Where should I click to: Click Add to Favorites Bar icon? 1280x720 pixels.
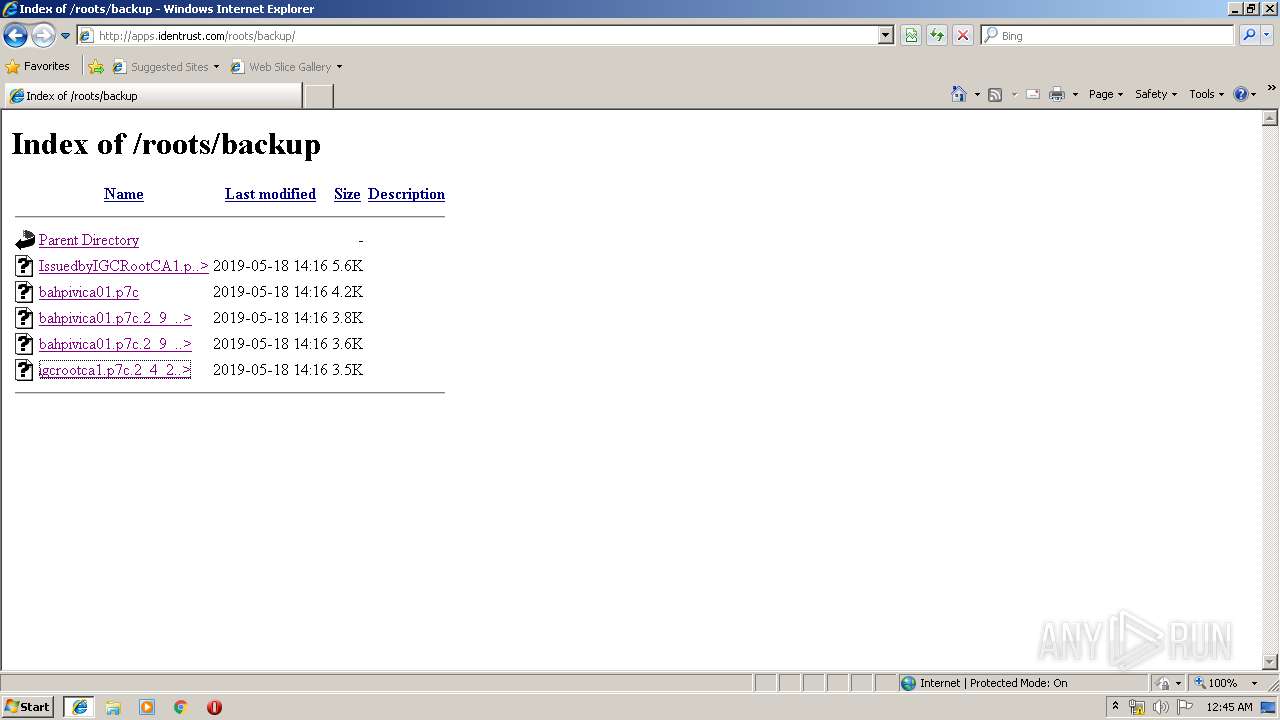coord(96,67)
